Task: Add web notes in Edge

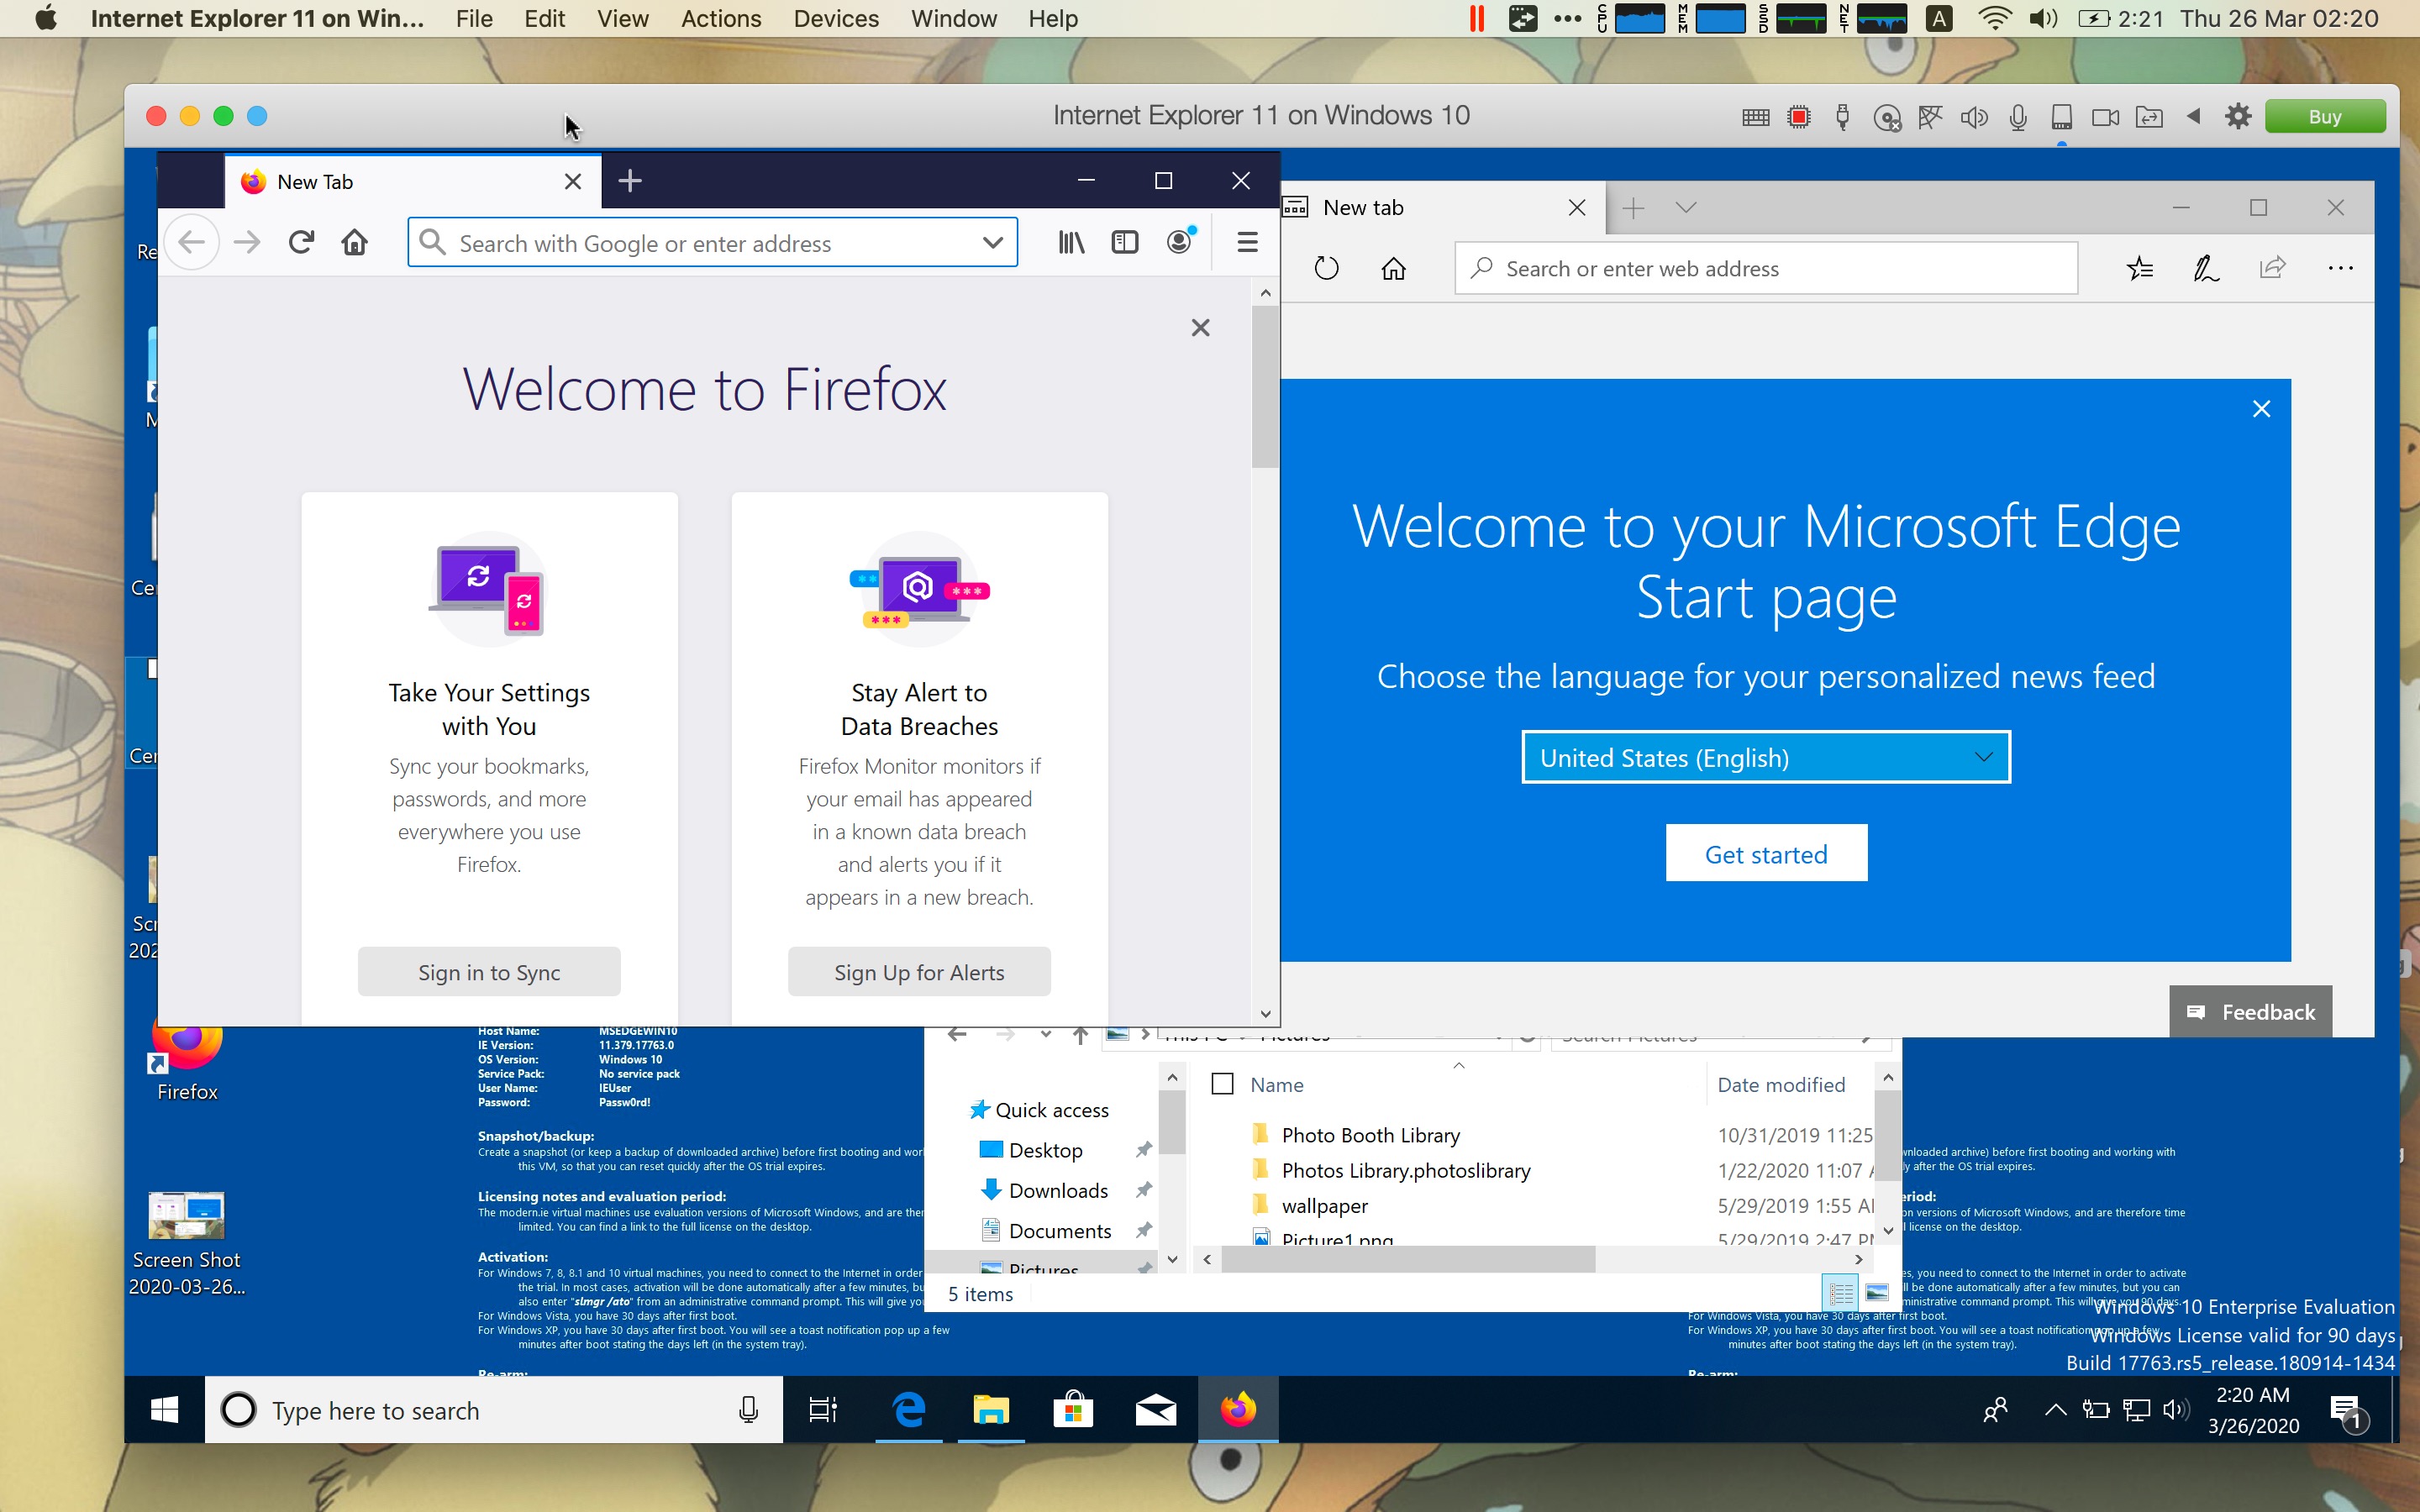Action: tap(2206, 268)
